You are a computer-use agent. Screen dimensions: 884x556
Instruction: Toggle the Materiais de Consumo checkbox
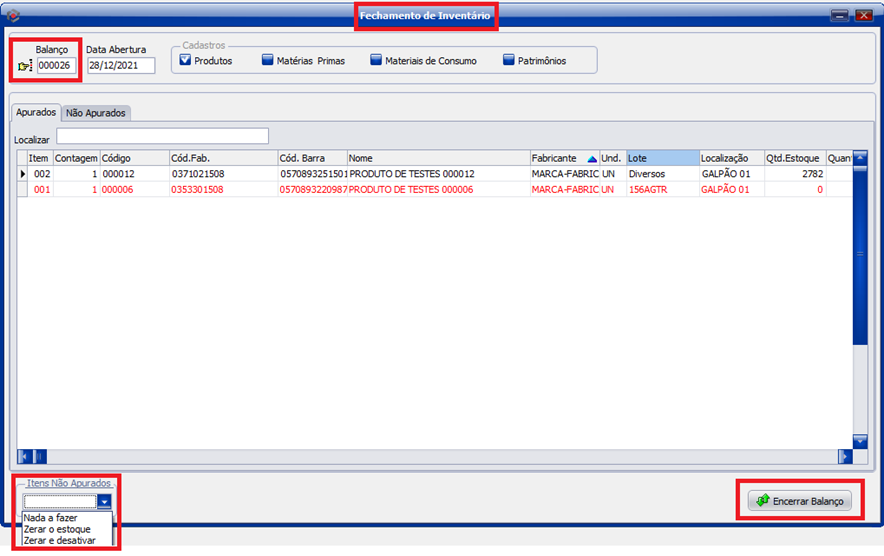376,60
